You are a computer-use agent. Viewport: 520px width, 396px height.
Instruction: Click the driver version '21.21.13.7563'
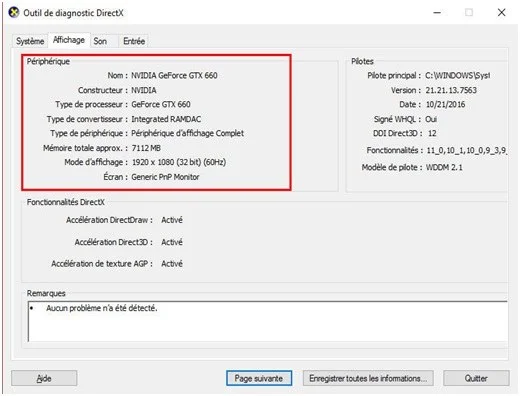pos(451,90)
